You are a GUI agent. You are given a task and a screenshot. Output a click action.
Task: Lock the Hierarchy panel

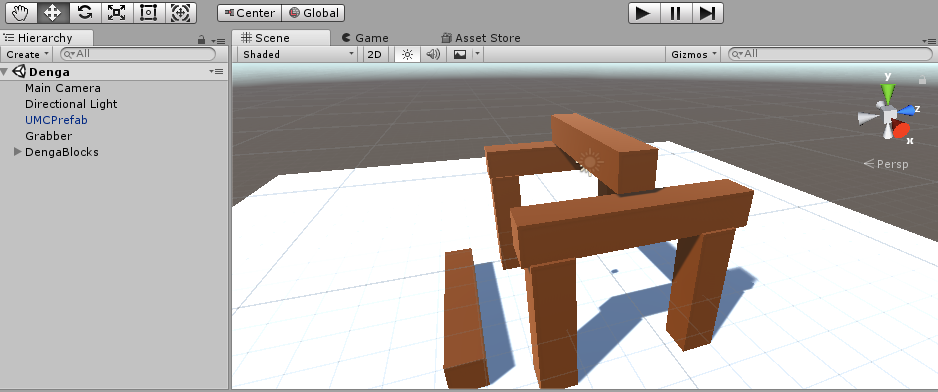coord(202,40)
